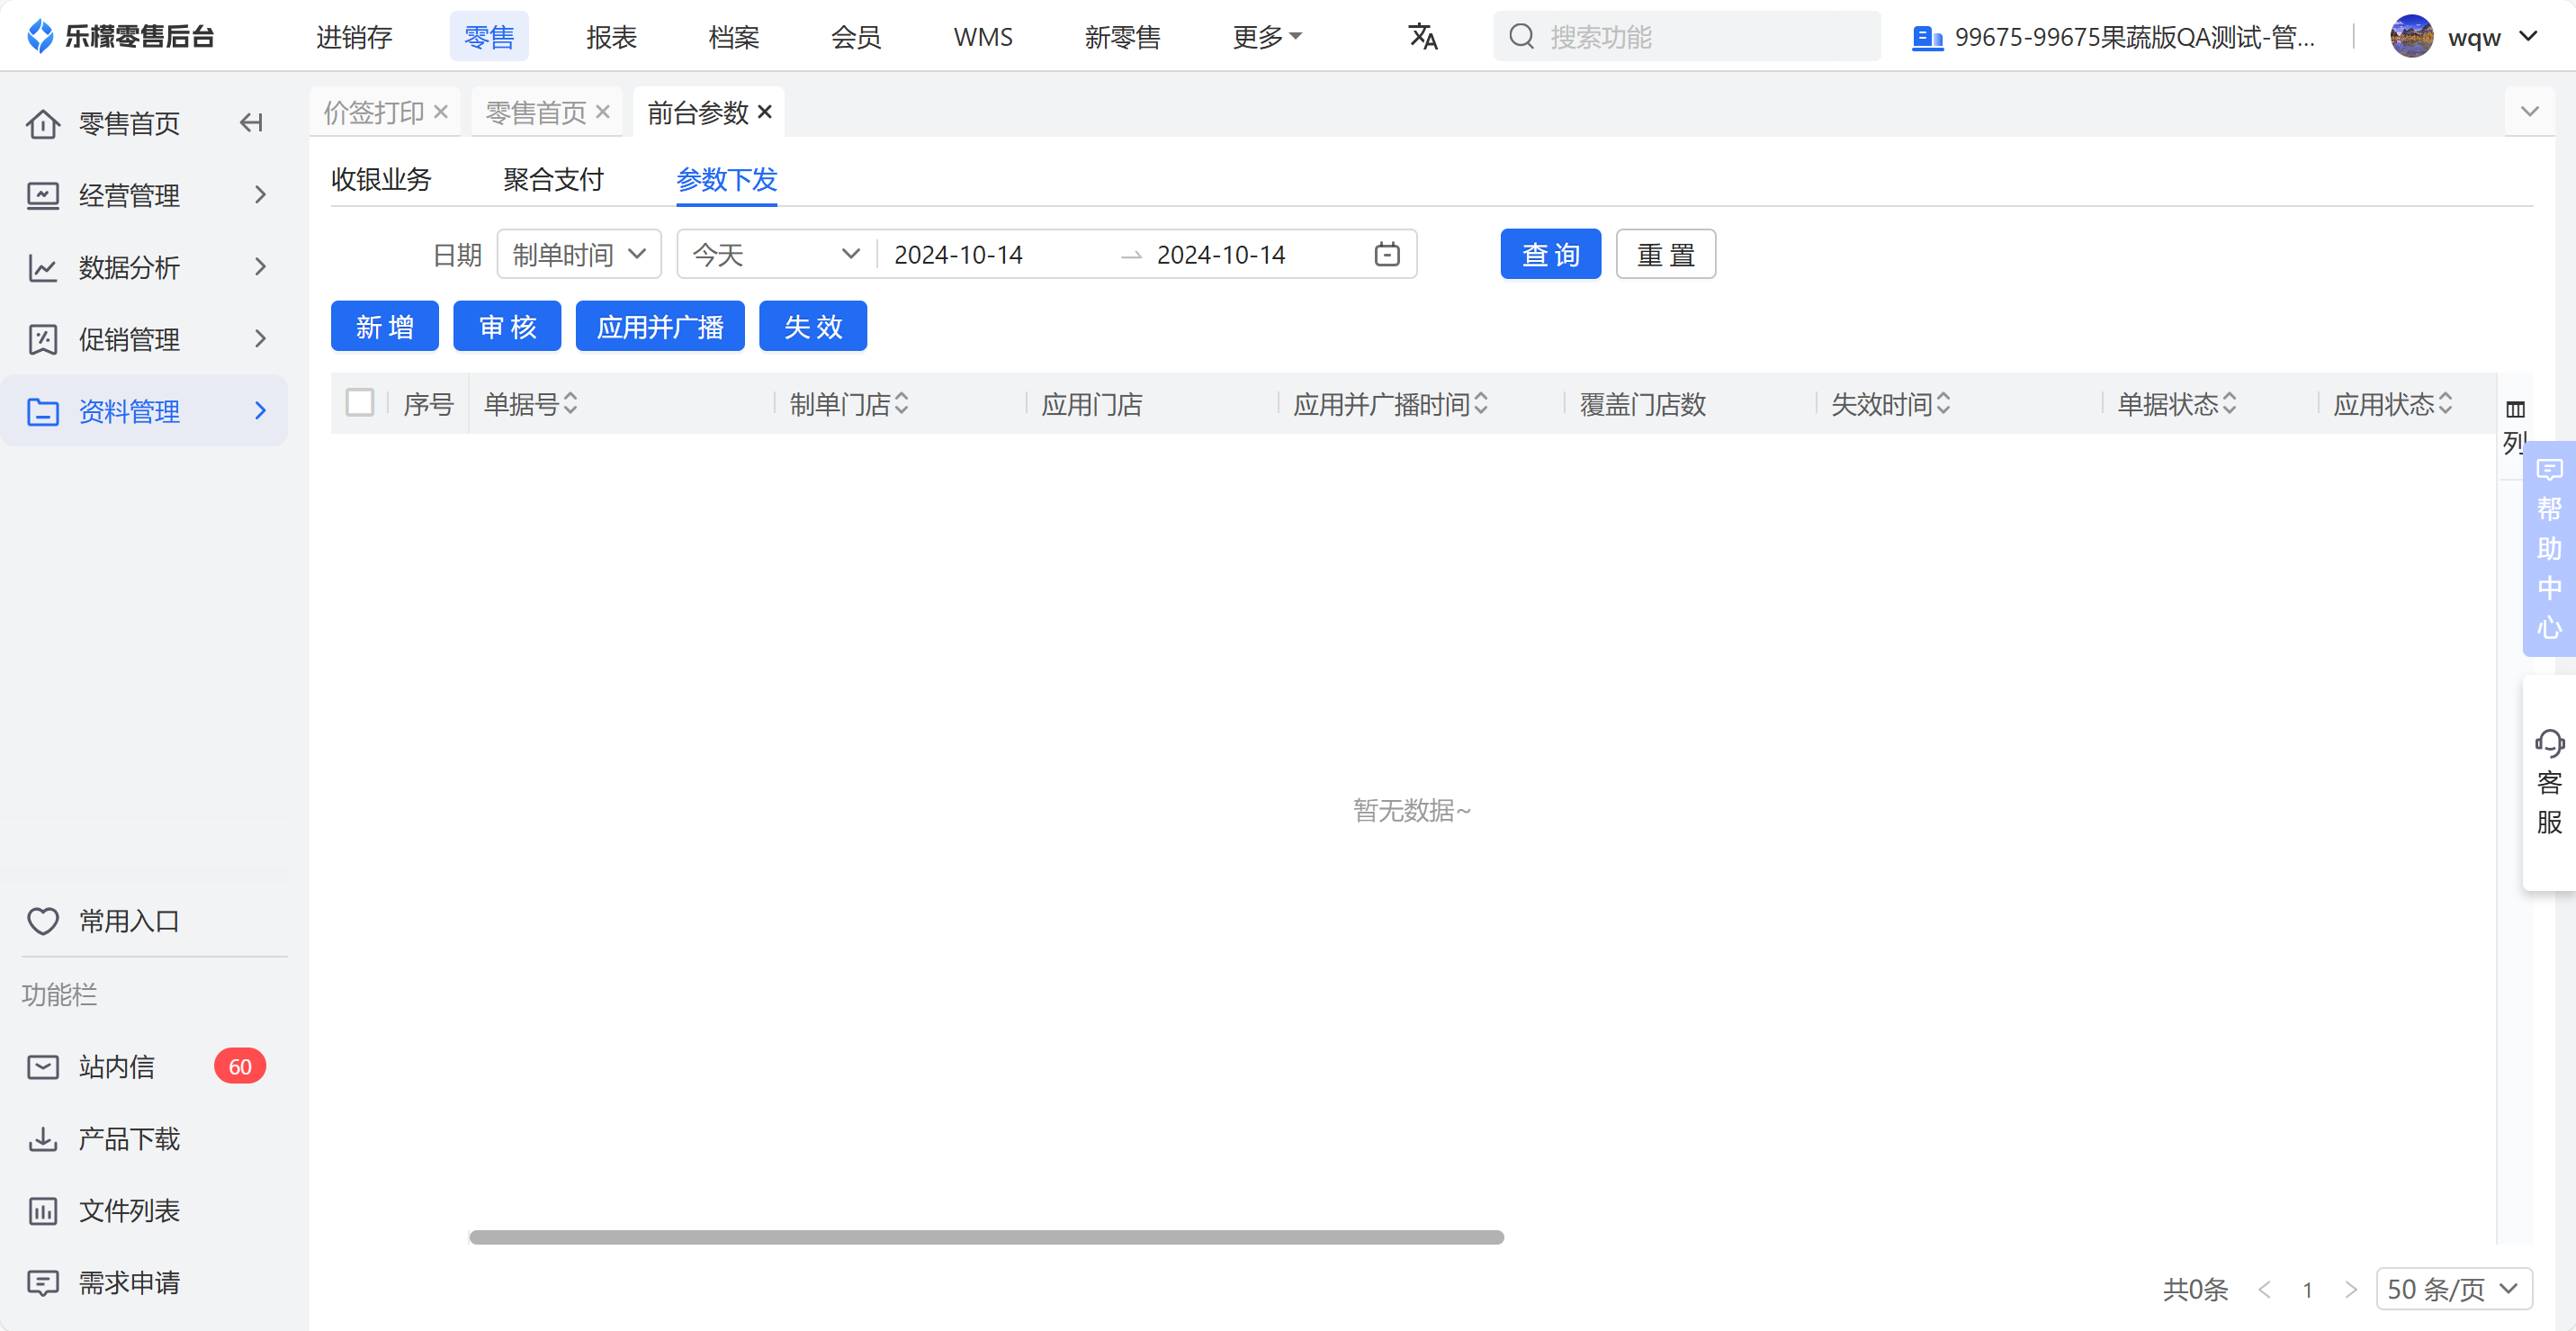Click the 重置 button
The height and width of the screenshot is (1331, 2576).
pyautogui.click(x=1666, y=254)
